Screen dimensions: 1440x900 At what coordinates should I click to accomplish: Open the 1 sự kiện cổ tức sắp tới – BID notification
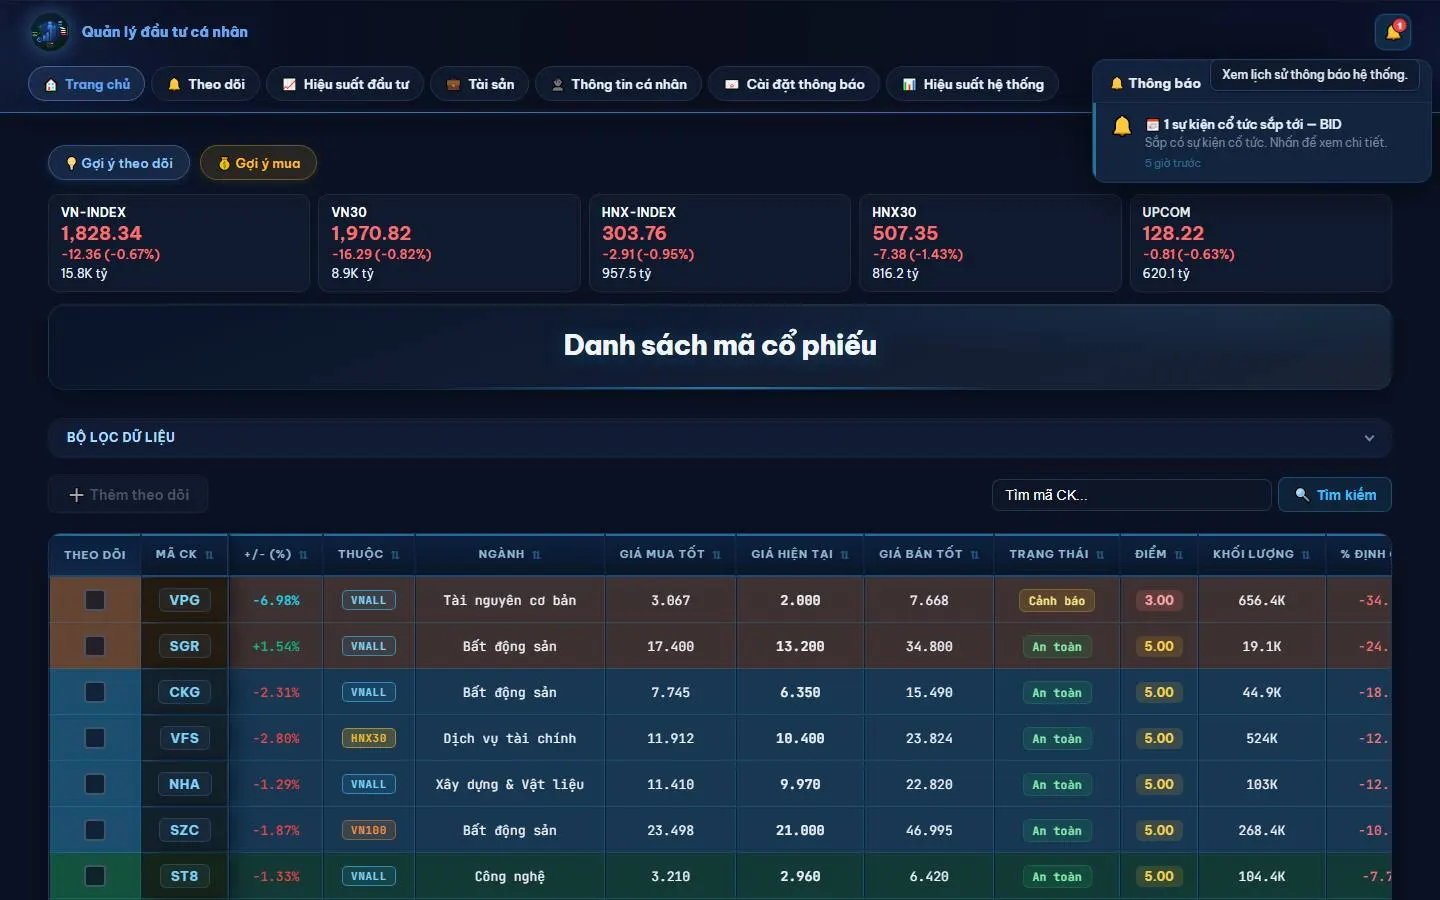click(1263, 141)
